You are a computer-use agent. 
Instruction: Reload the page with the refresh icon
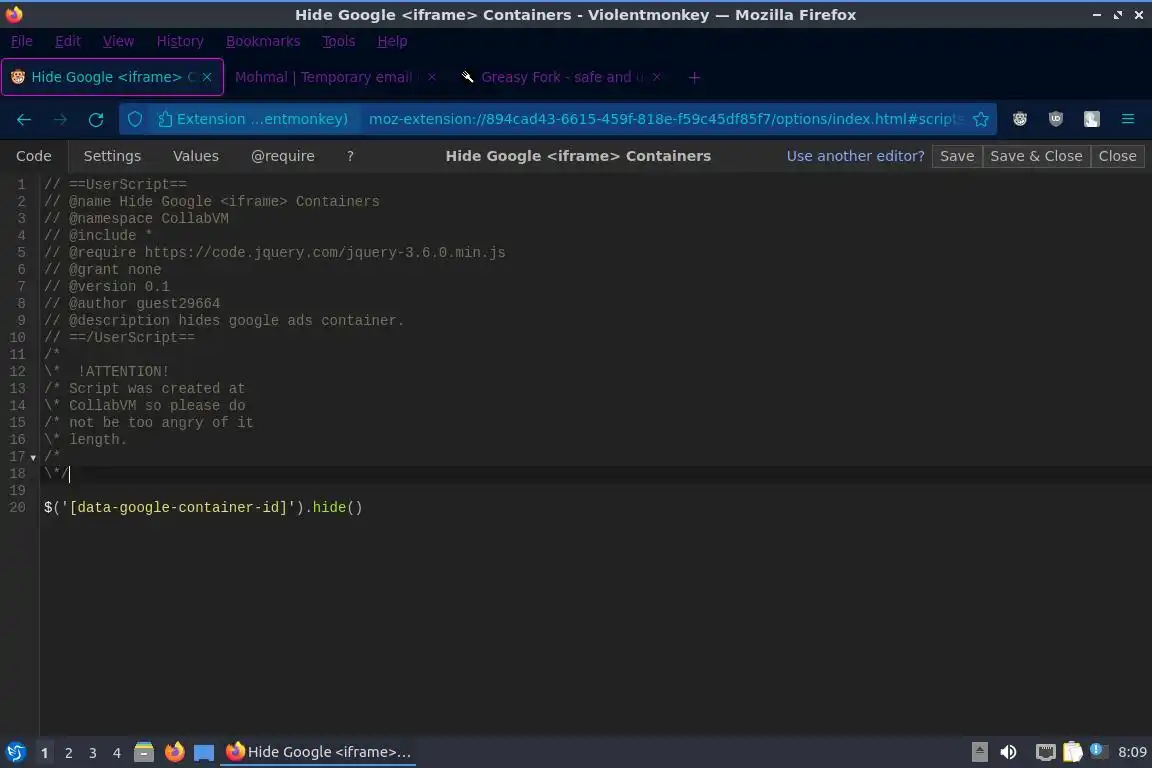[96, 119]
